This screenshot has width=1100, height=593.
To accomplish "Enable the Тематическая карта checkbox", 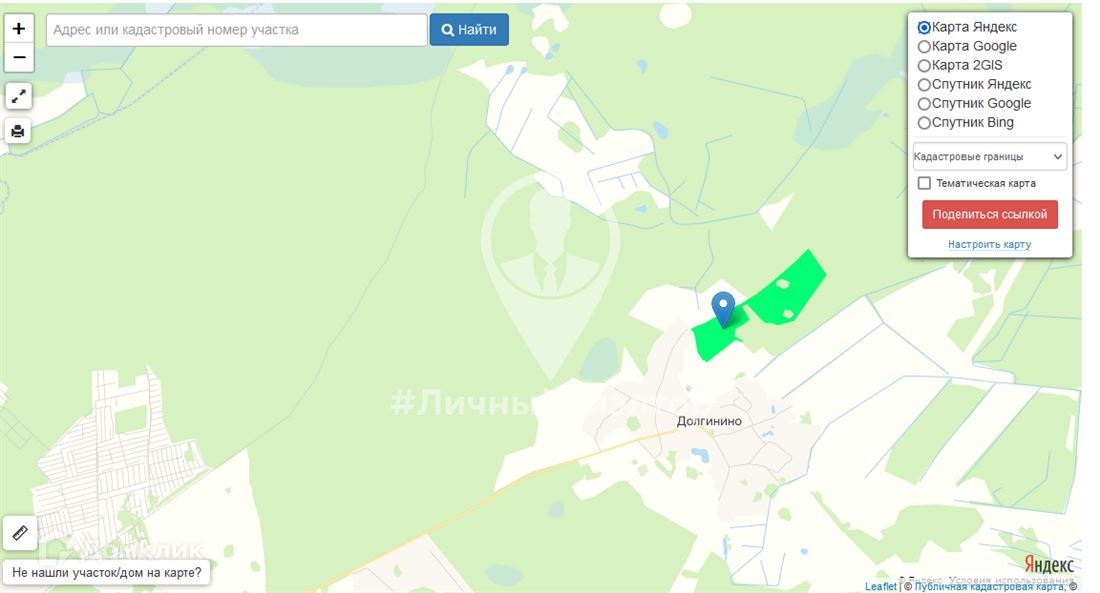I will point(925,183).
